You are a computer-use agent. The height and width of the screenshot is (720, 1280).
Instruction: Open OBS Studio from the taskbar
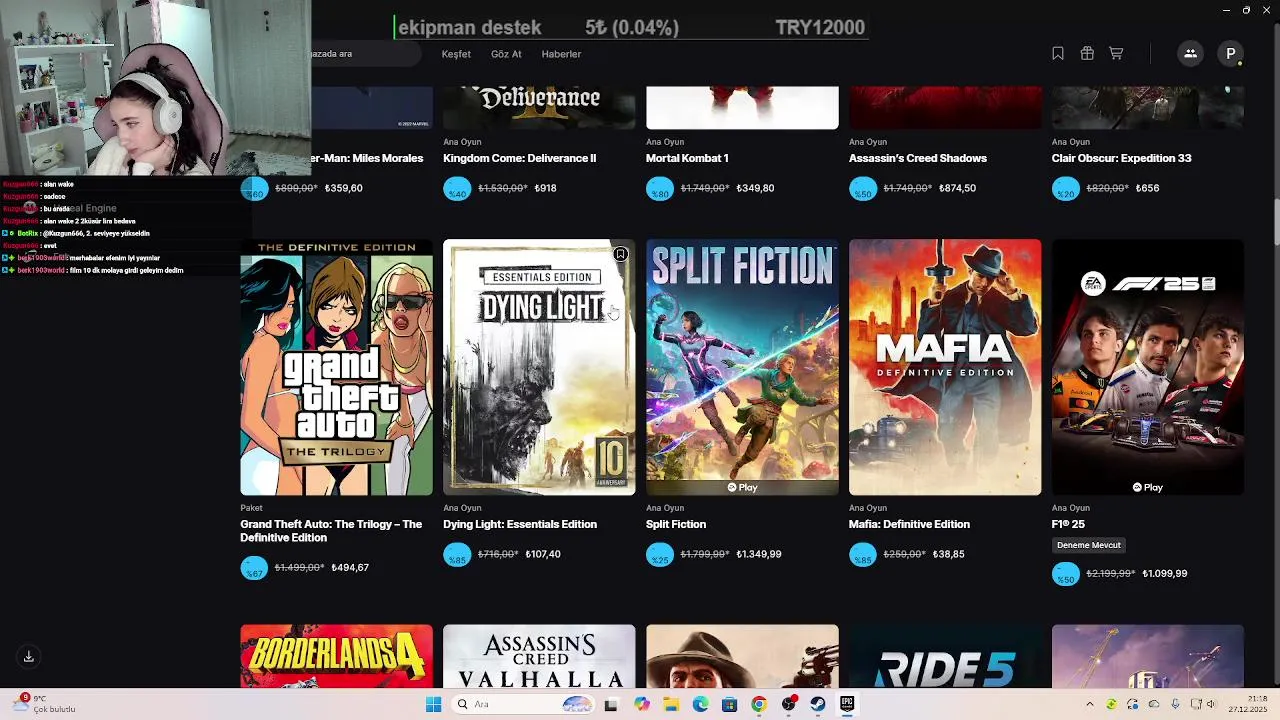coord(789,704)
